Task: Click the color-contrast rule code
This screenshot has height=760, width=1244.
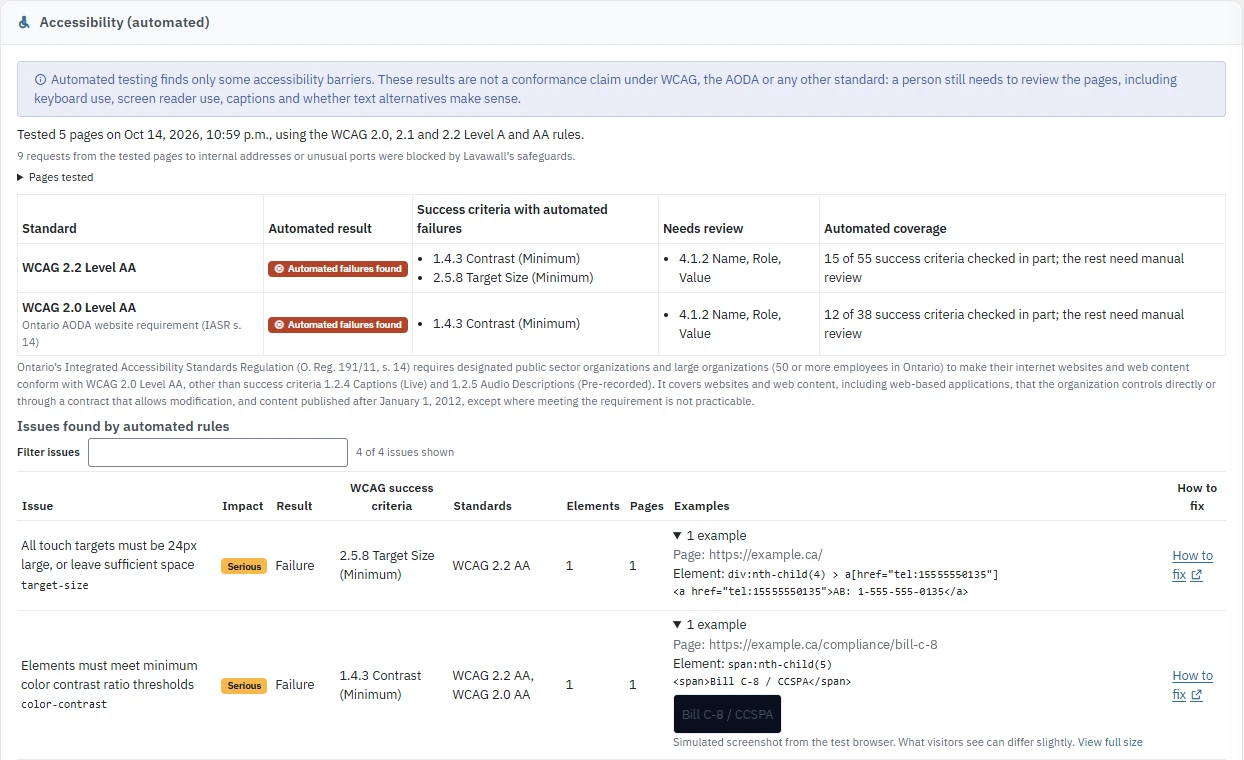Action: pos(64,704)
